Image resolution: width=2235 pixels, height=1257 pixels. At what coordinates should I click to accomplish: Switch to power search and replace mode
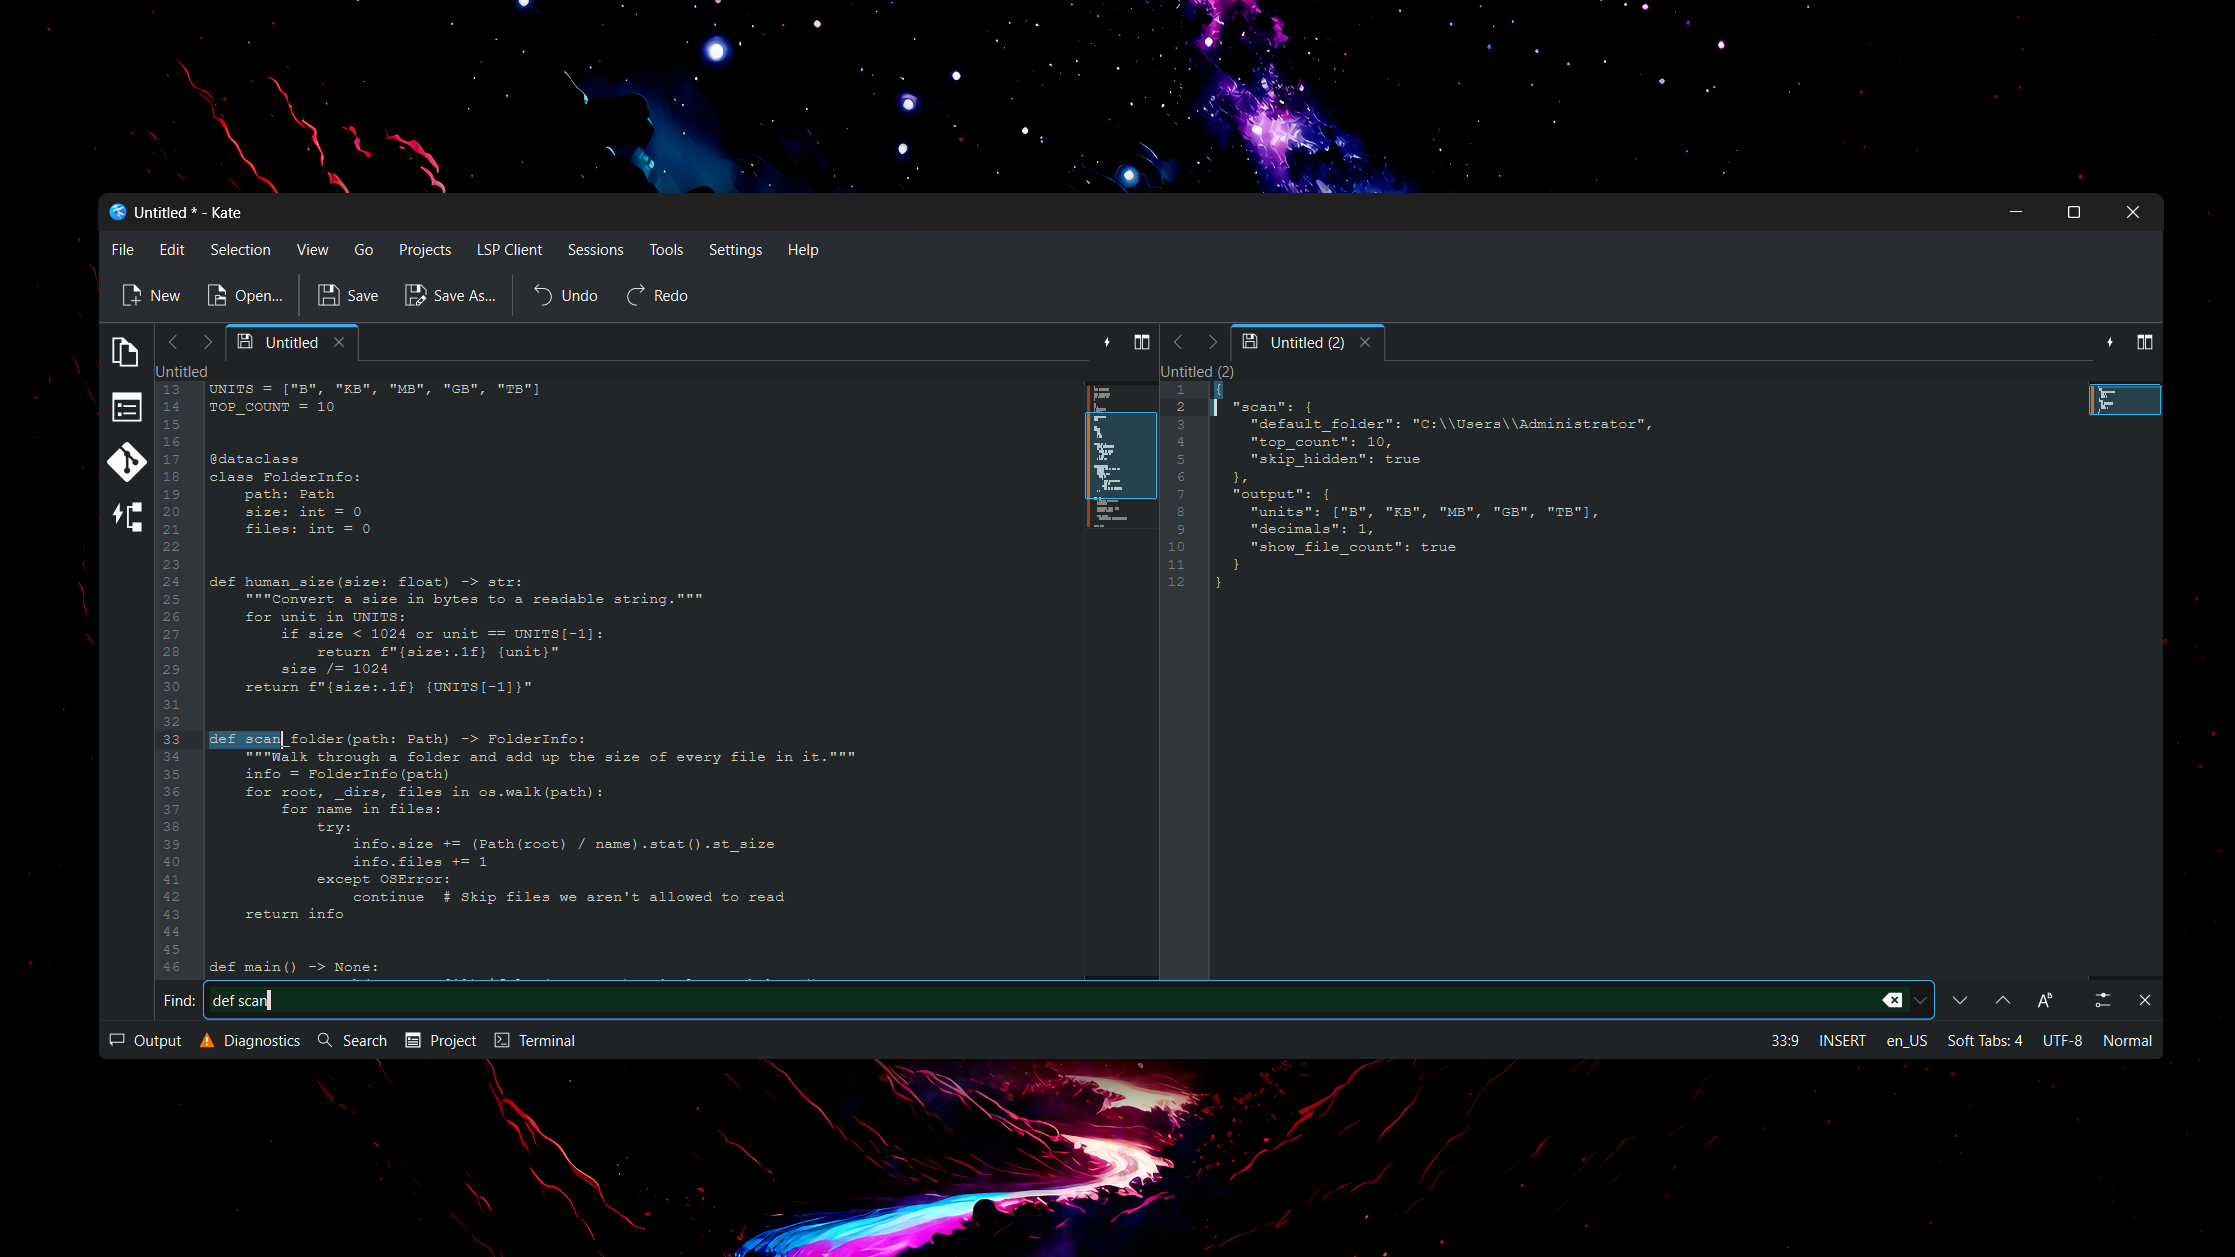(2103, 1000)
